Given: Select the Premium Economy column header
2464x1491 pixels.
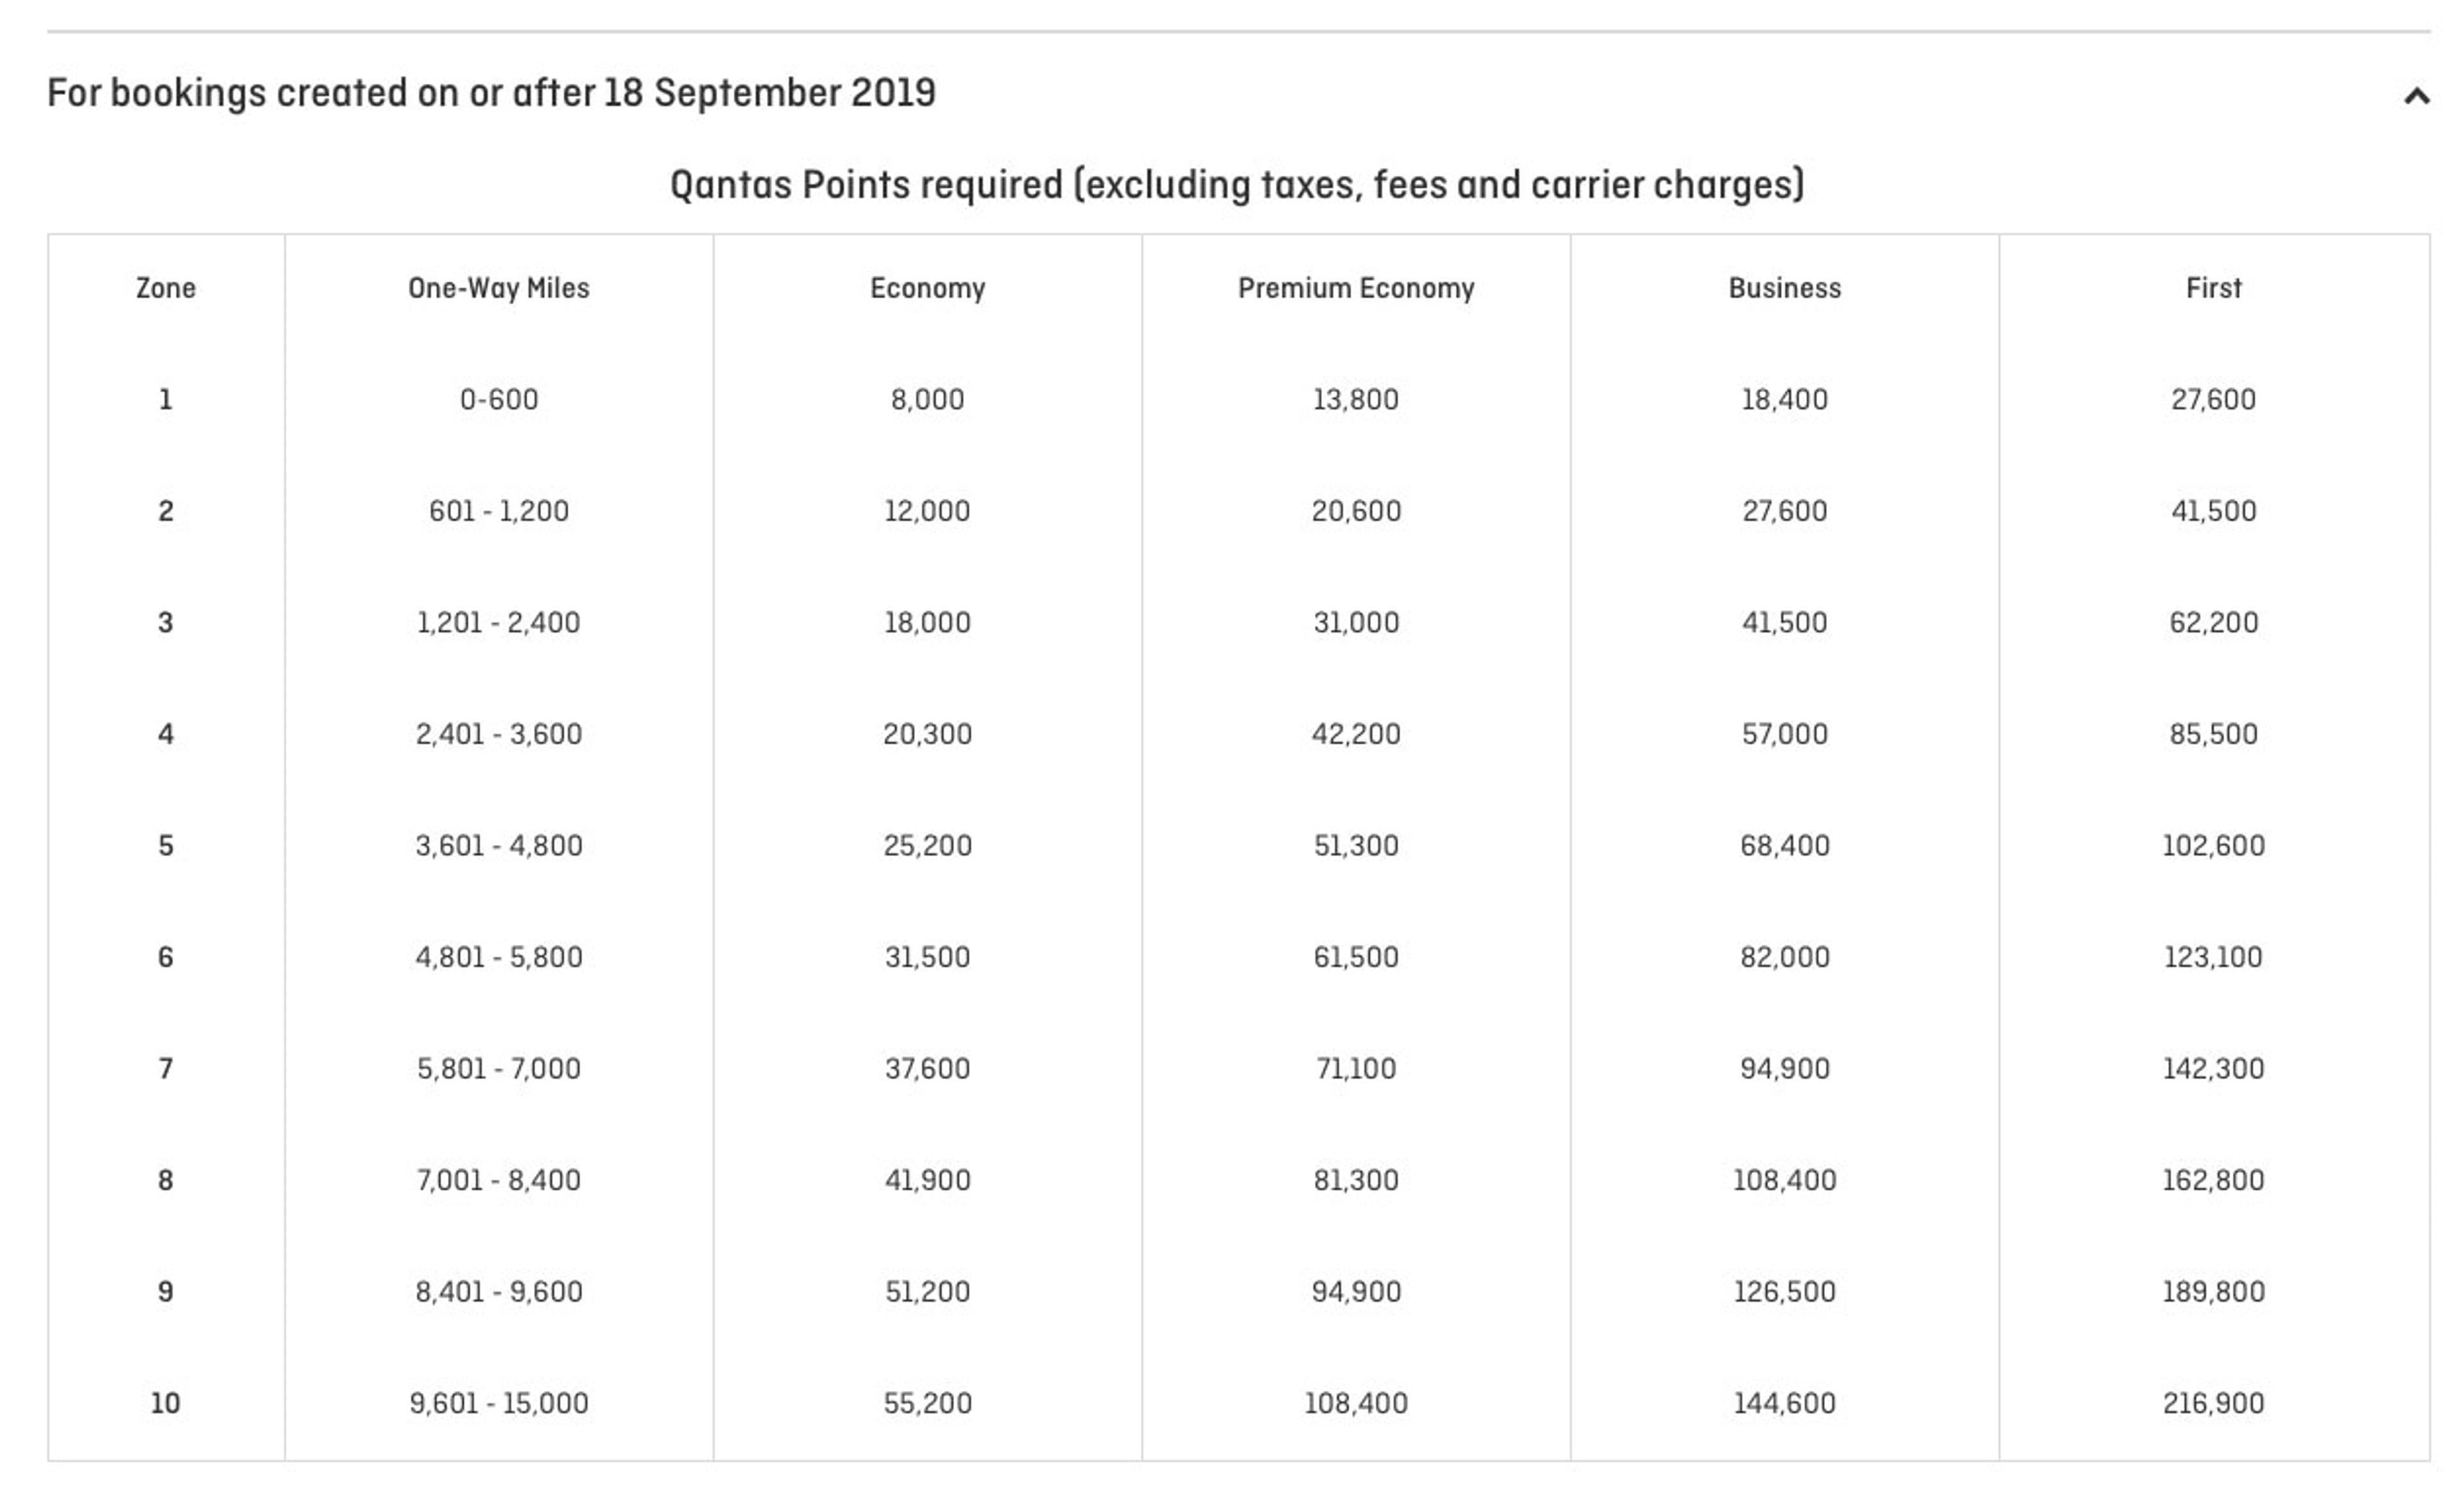Looking at the screenshot, I should click(x=1355, y=288).
